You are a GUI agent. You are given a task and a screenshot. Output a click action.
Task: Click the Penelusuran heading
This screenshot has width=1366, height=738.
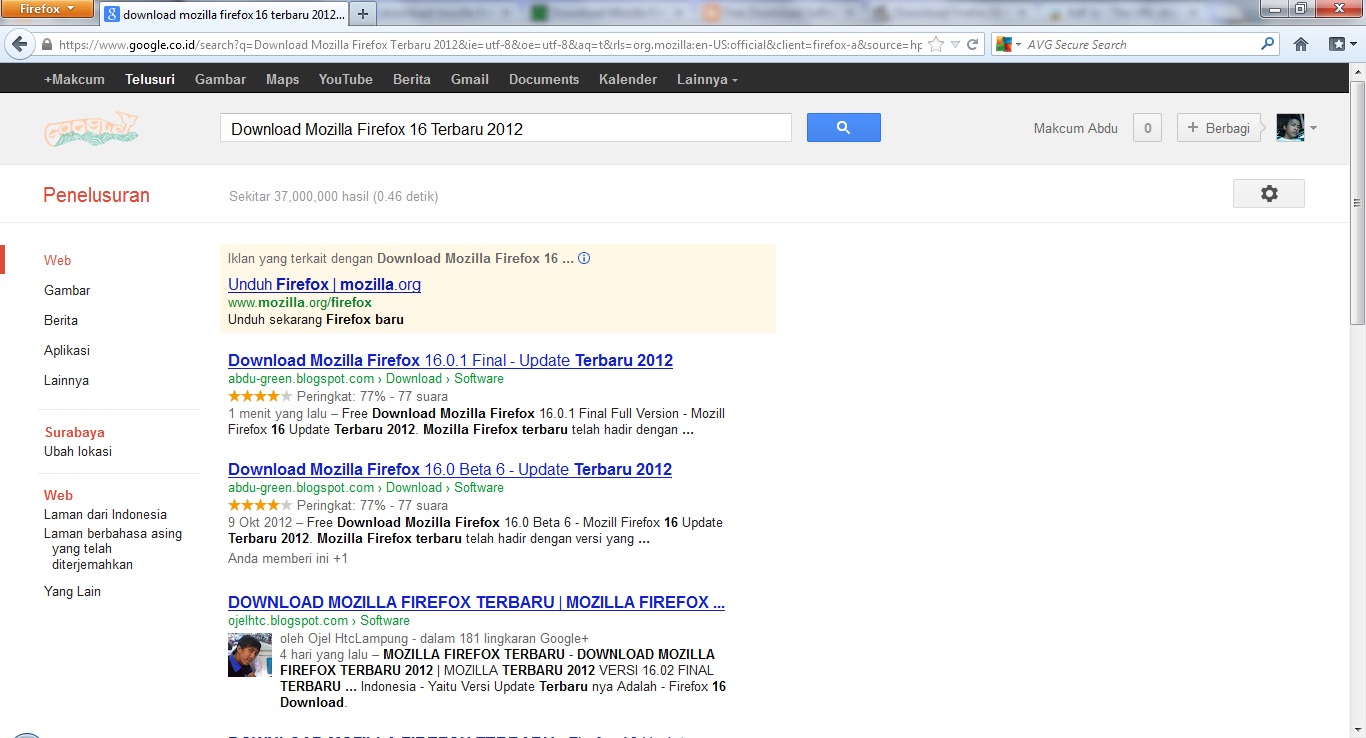coord(96,195)
